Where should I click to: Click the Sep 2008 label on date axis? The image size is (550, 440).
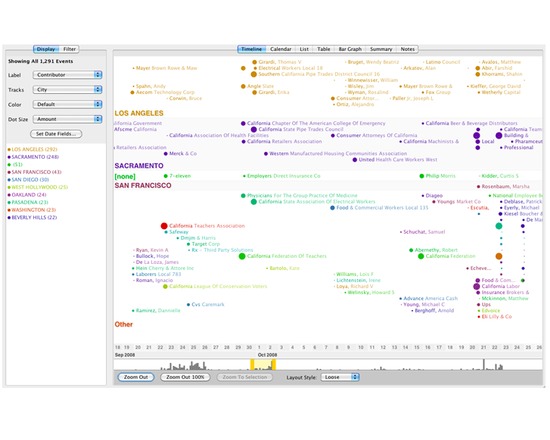pos(125,355)
